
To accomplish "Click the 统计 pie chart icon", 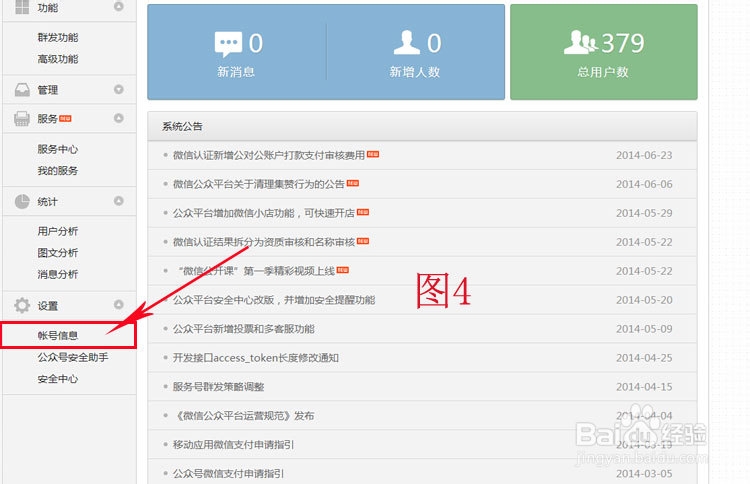I will [22, 201].
